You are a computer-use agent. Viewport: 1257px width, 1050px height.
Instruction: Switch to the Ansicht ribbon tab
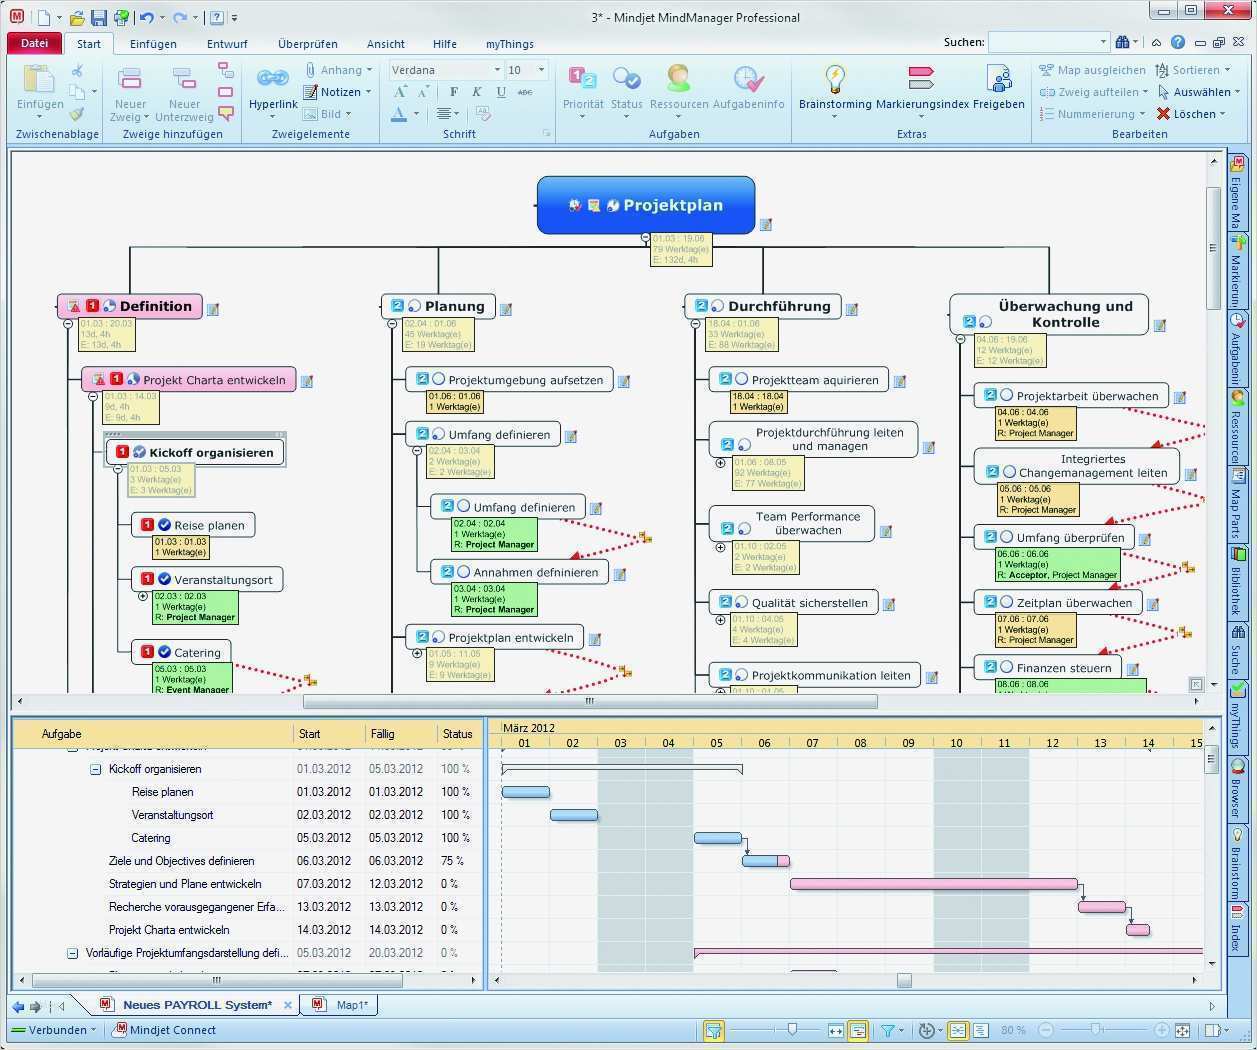[x=386, y=44]
